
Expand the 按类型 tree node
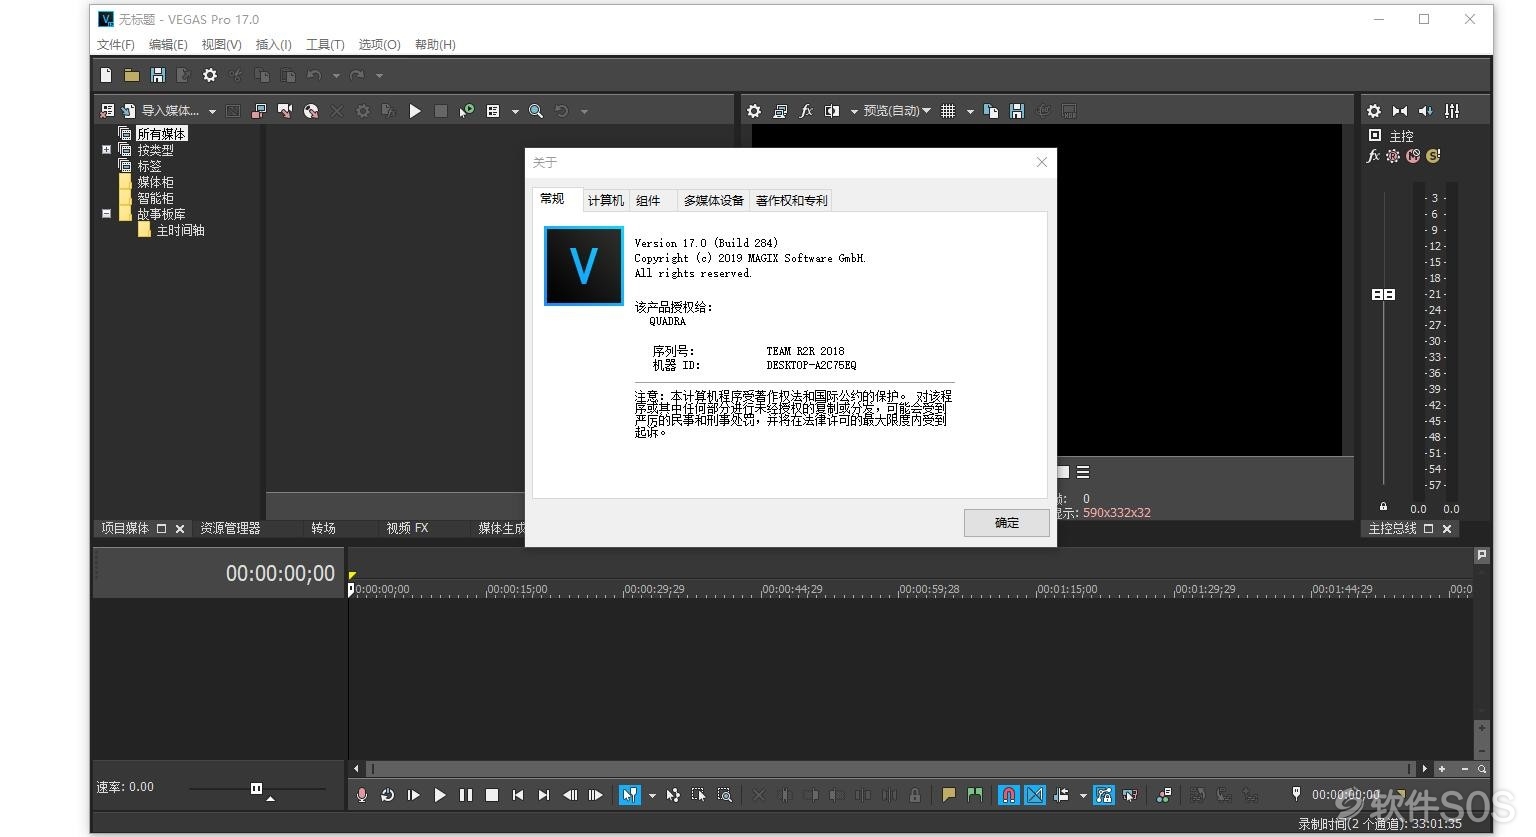(x=106, y=150)
